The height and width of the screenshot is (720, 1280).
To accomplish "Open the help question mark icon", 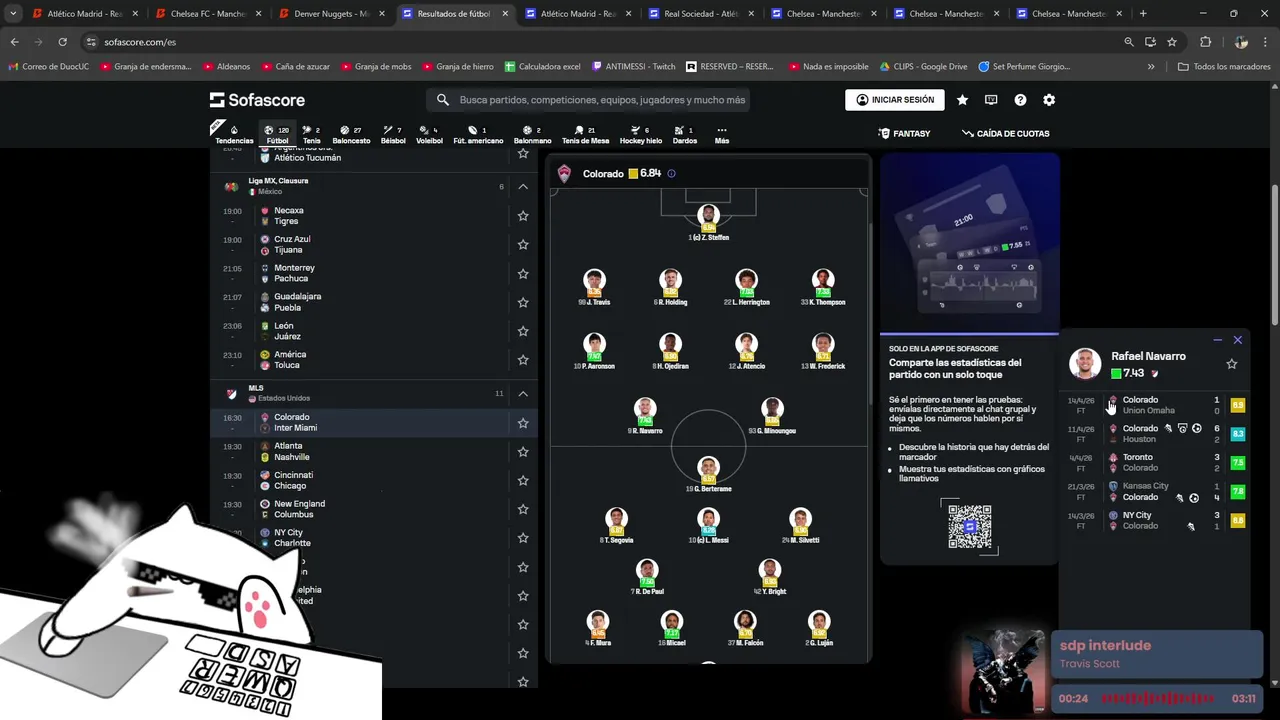I will (x=1020, y=100).
